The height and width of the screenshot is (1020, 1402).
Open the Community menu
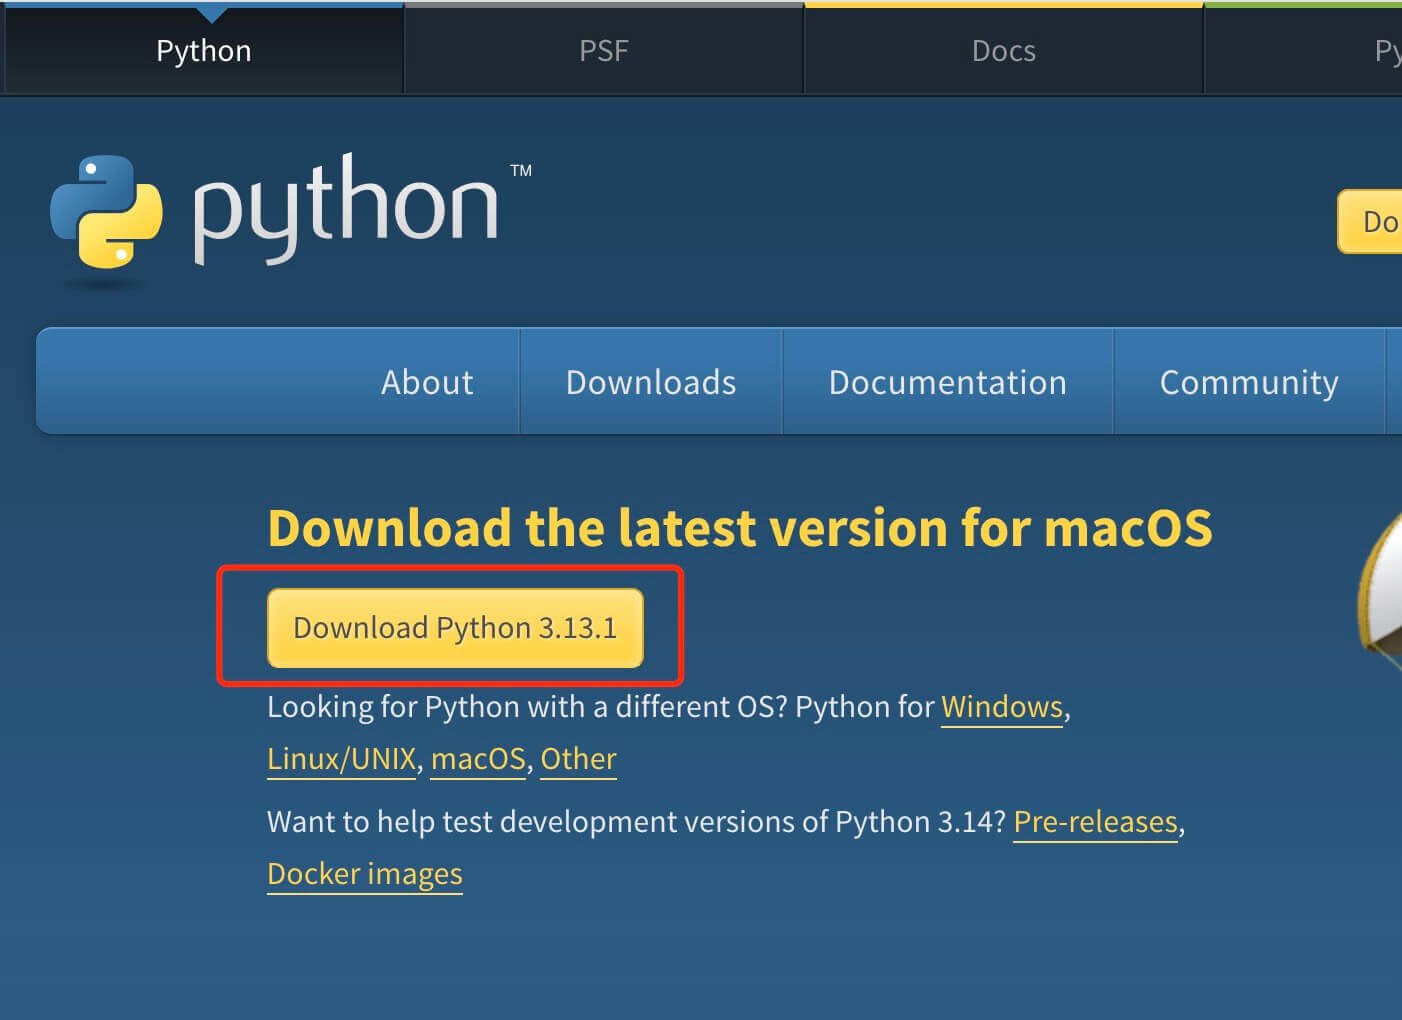tap(1249, 382)
